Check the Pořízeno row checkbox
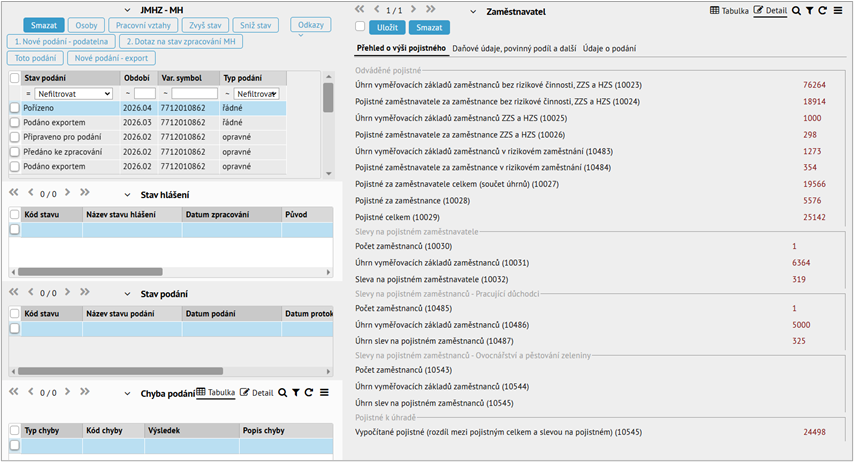Screen dimensions: 854x462 (x=15, y=108)
